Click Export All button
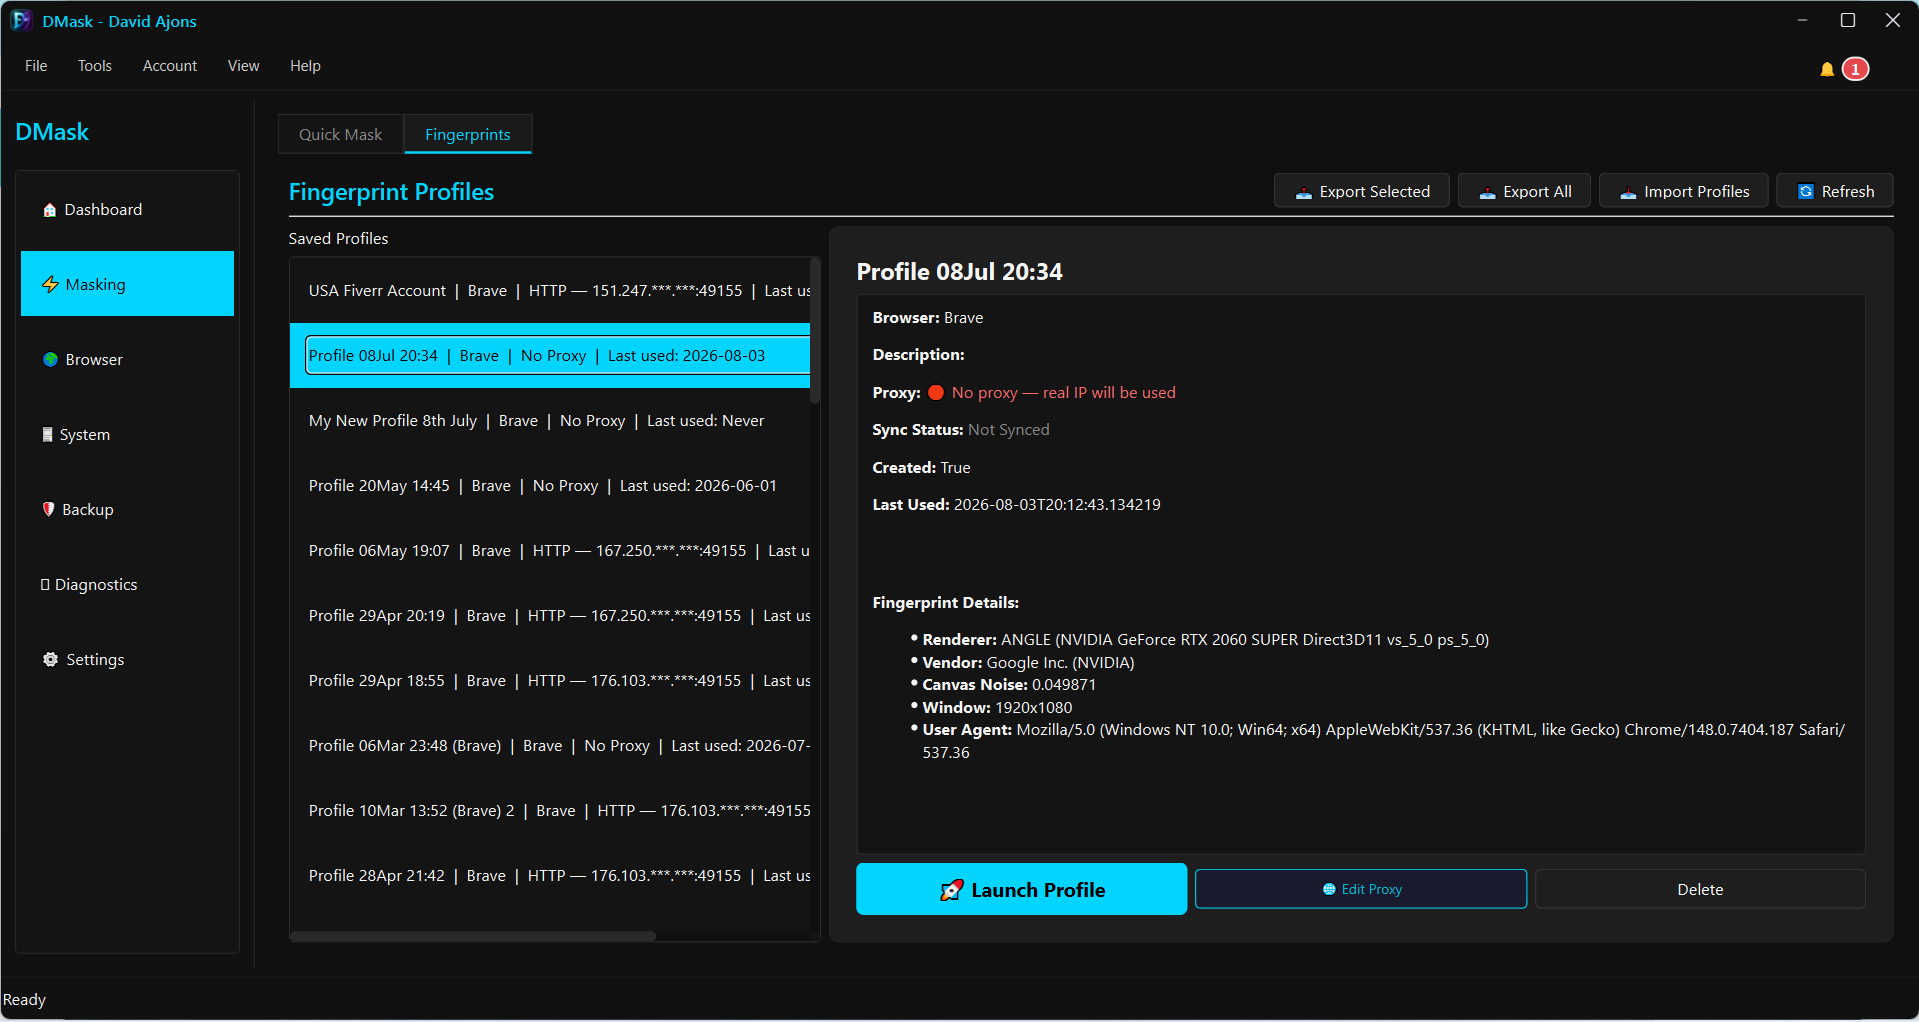The height and width of the screenshot is (1022, 1919). [x=1524, y=192]
